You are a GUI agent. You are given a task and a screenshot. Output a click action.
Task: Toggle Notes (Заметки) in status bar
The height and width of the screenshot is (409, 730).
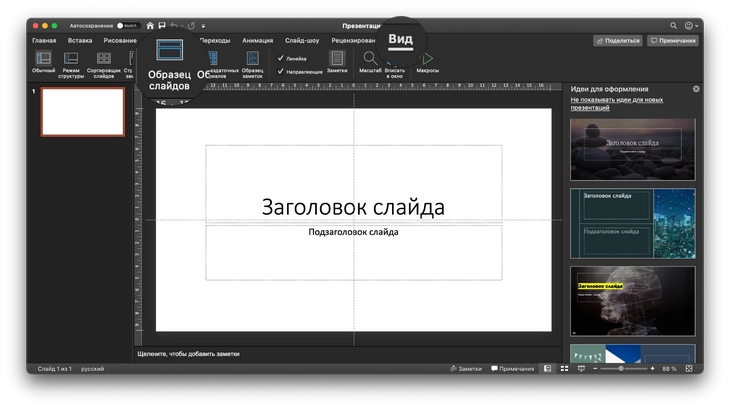(x=466, y=369)
